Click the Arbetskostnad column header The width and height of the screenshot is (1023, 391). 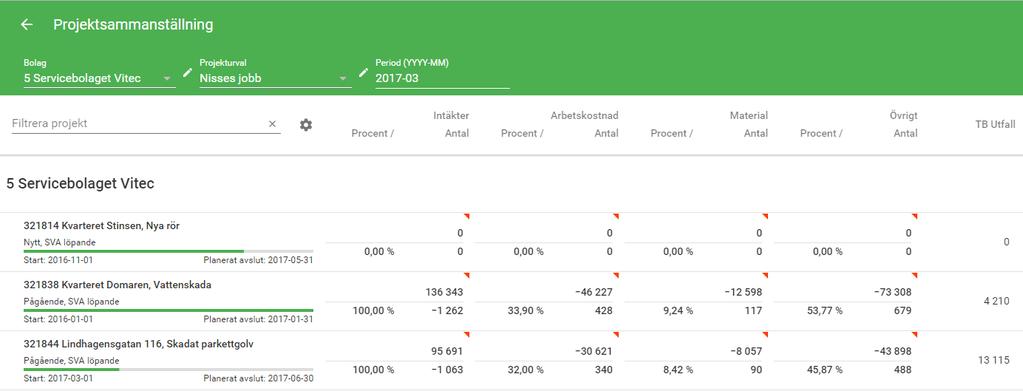pos(585,116)
